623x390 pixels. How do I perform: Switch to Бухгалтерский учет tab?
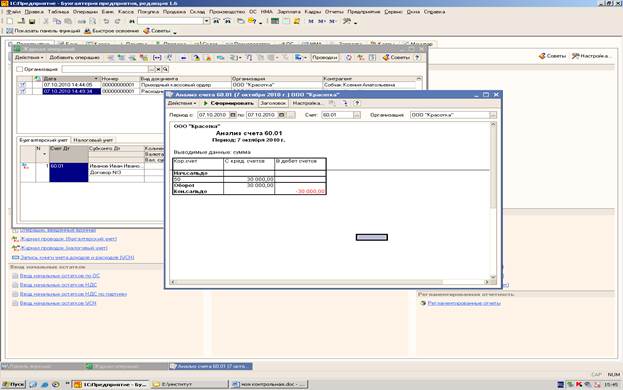point(44,140)
